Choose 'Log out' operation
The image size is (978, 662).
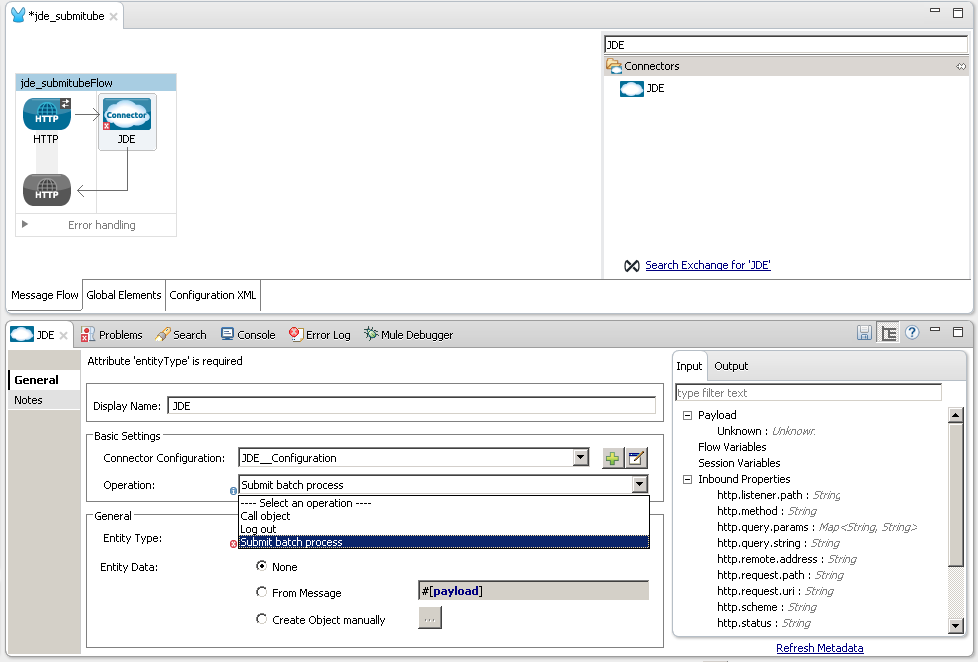pos(443,529)
